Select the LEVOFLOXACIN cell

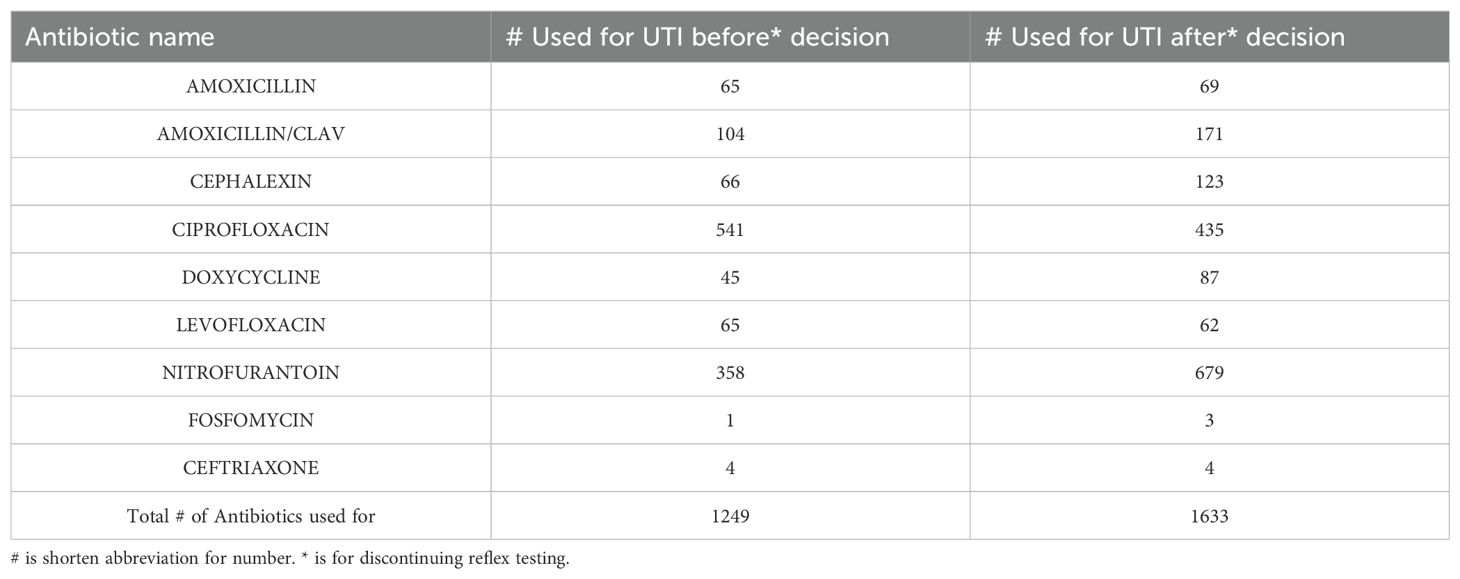(x=251, y=325)
